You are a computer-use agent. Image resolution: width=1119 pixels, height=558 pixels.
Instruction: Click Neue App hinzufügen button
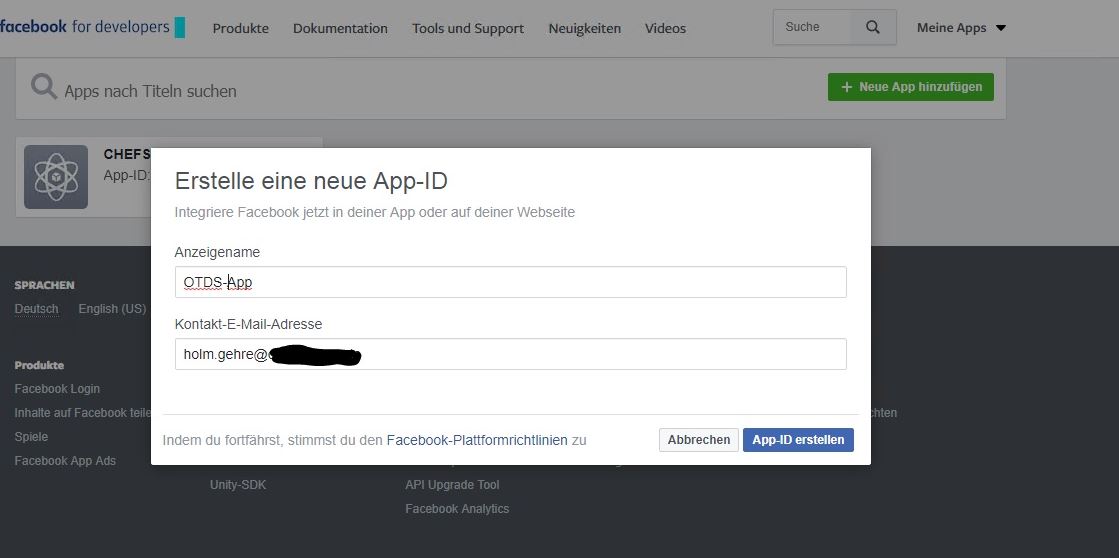pyautogui.click(x=911, y=87)
